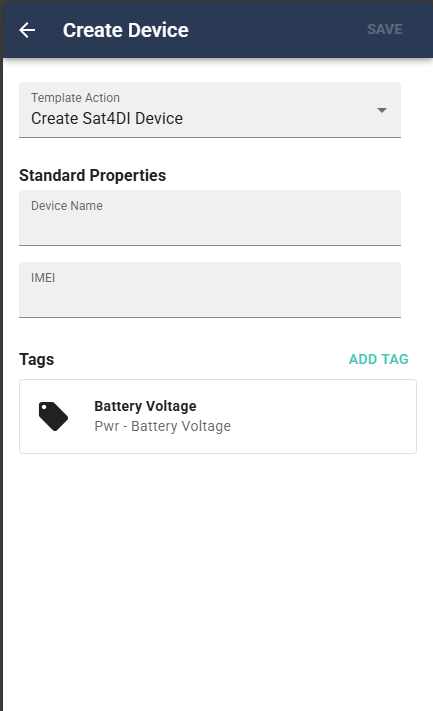The width and height of the screenshot is (433, 711).
Task: Click the tag icon beside Battery Voltage
Action: click(x=53, y=416)
